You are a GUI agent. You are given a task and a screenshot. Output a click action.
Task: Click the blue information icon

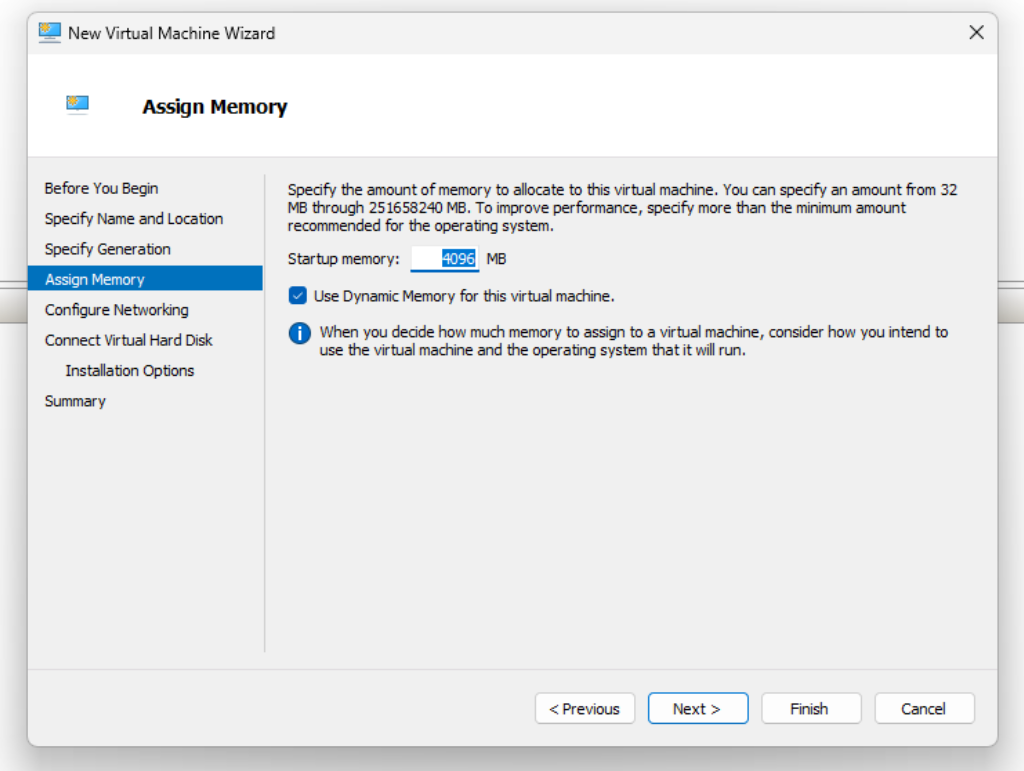coord(299,334)
